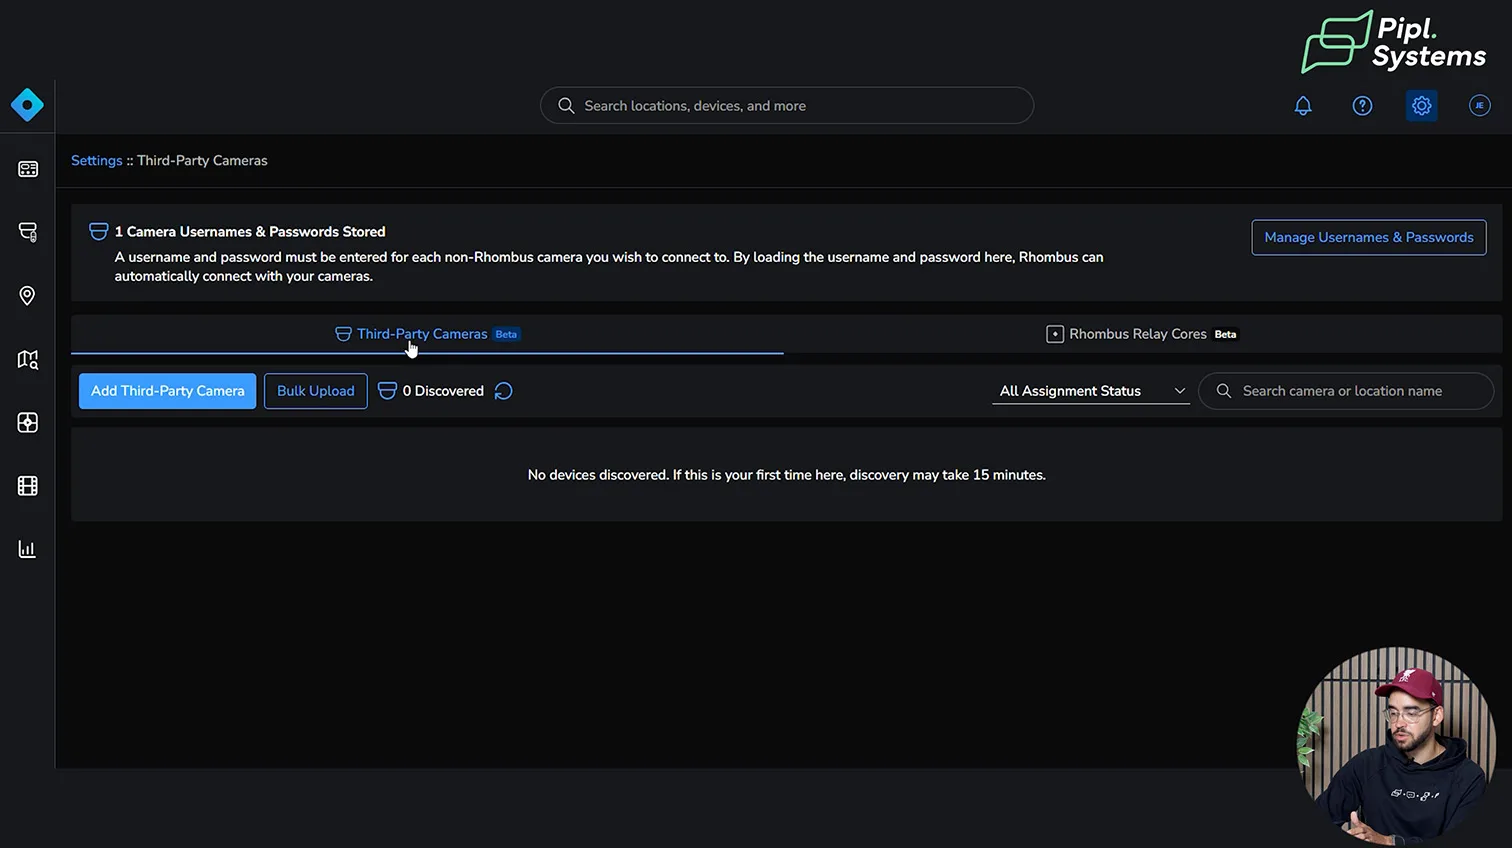The image size is (1512, 848).
Task: Open the location pin sidebar icon
Action: 28,296
